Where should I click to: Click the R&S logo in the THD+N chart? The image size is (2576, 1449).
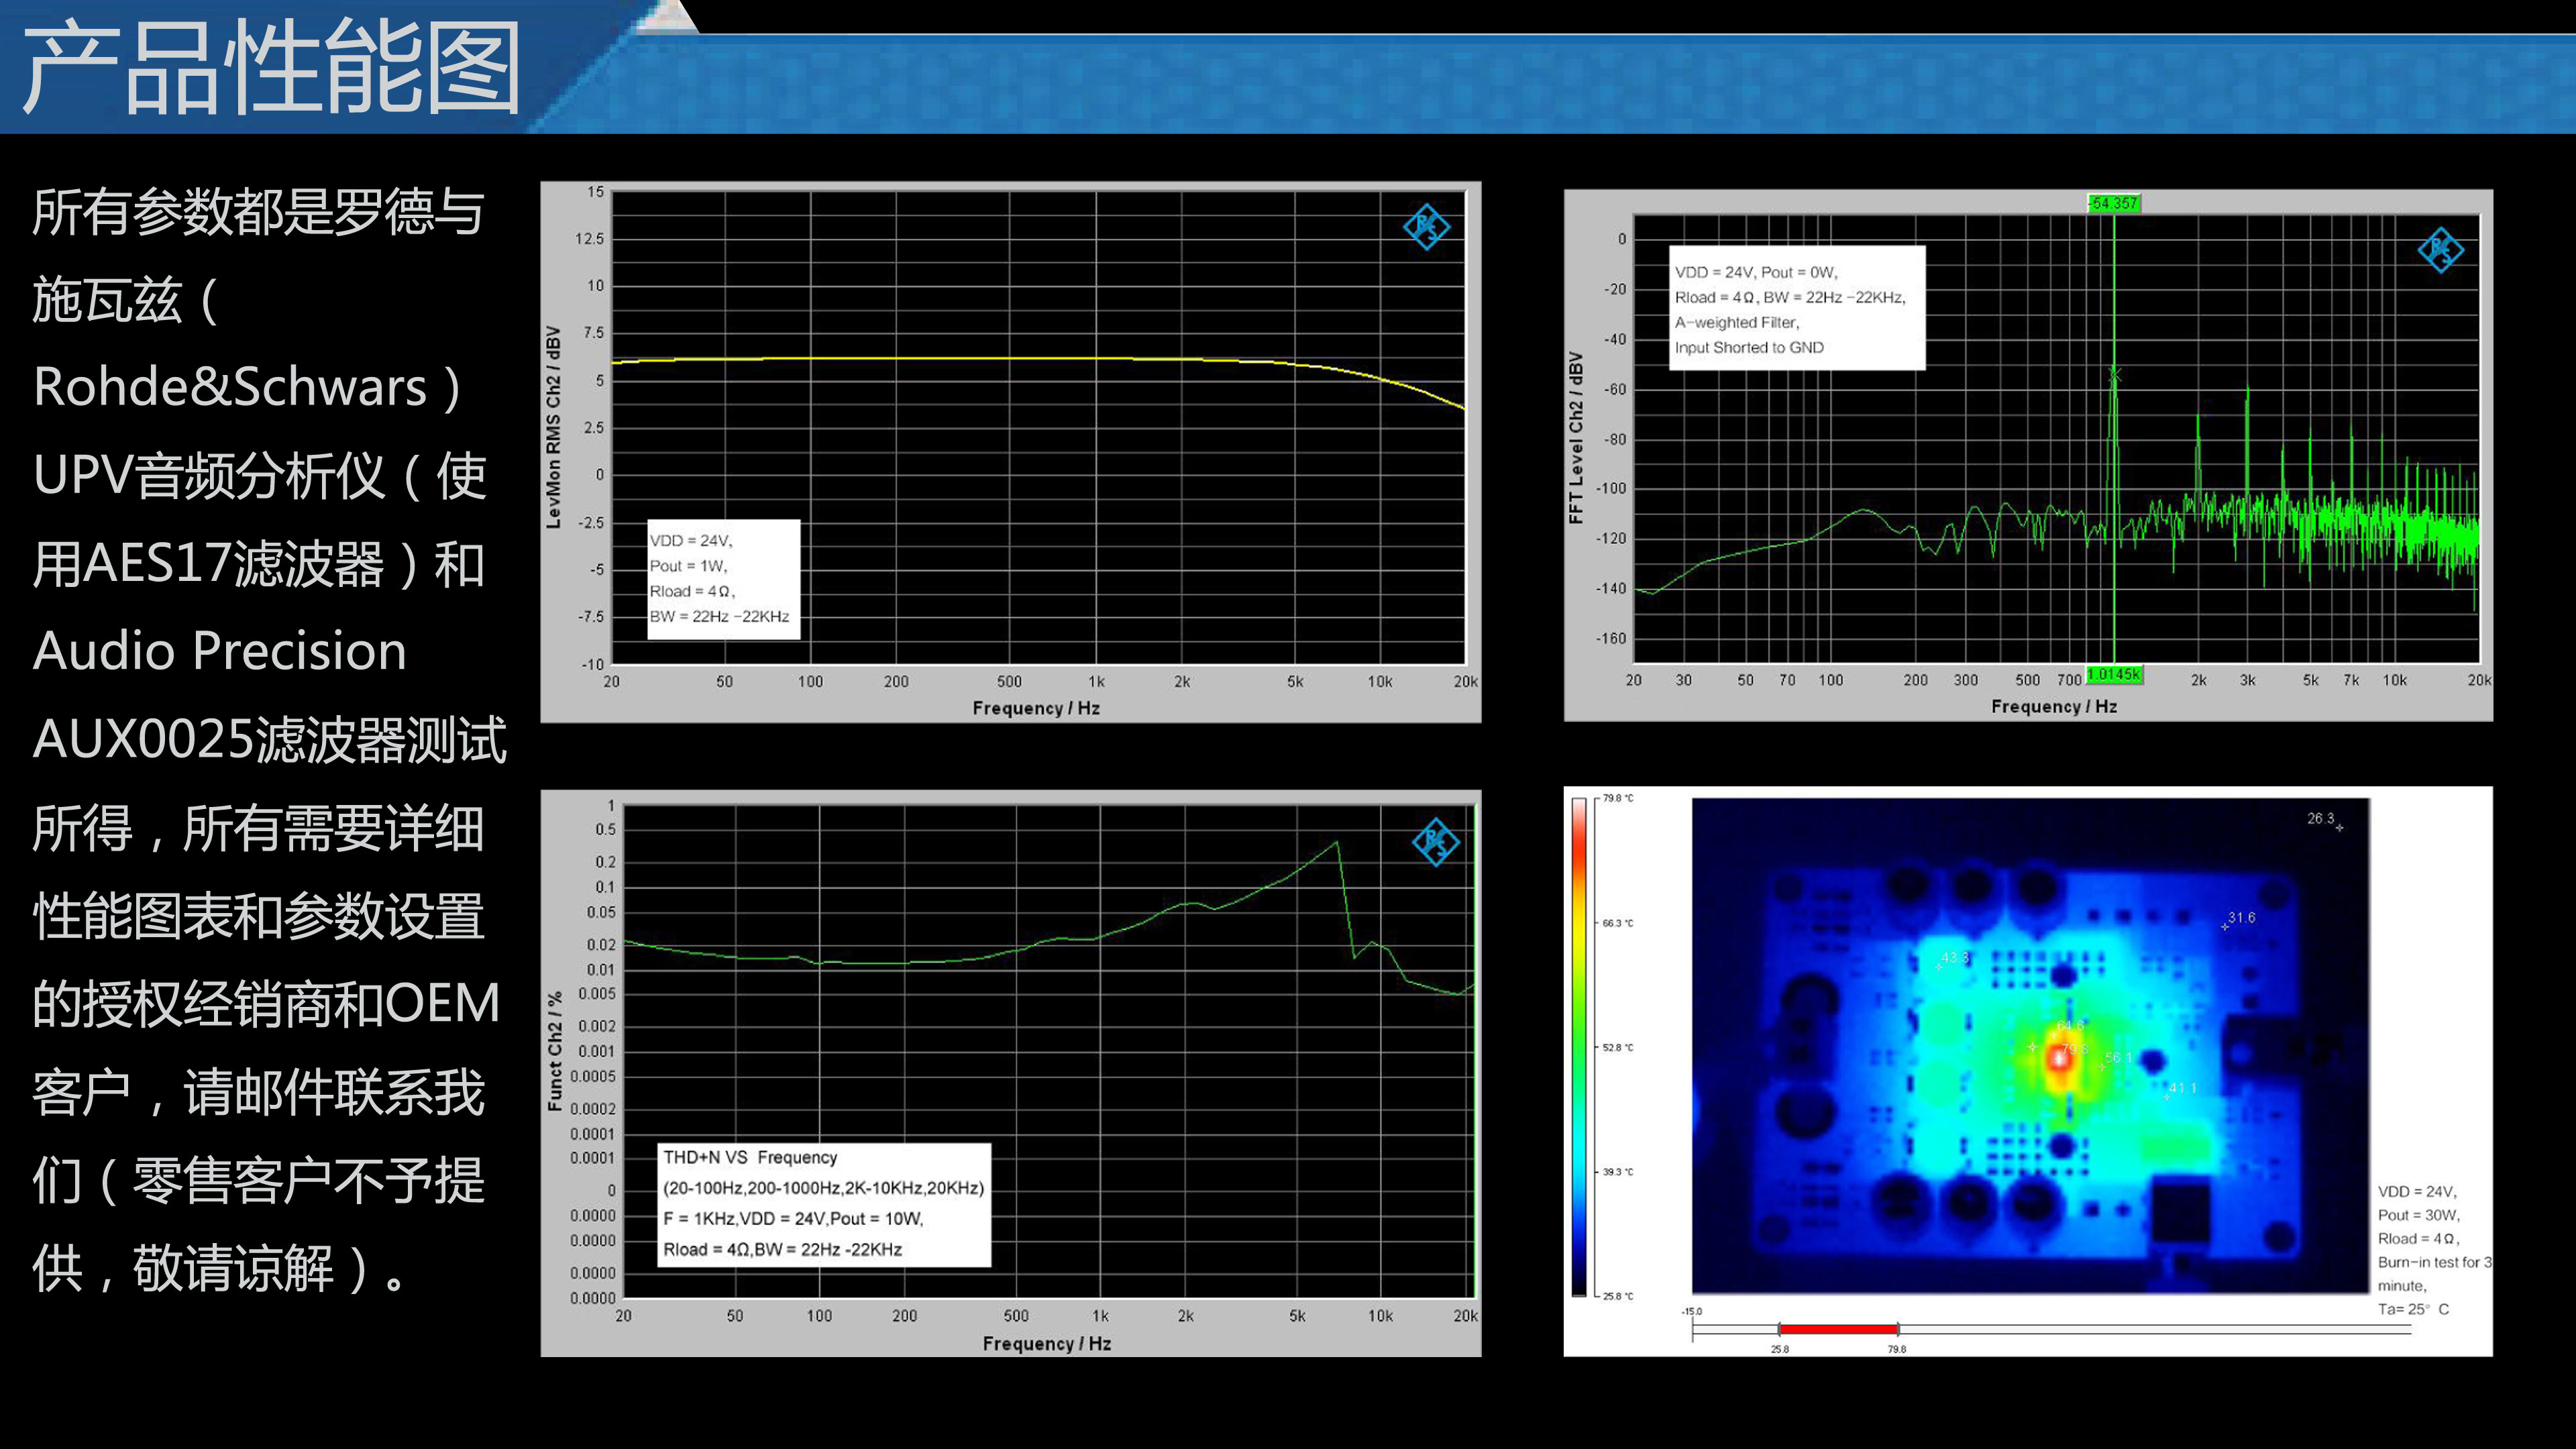(1435, 842)
